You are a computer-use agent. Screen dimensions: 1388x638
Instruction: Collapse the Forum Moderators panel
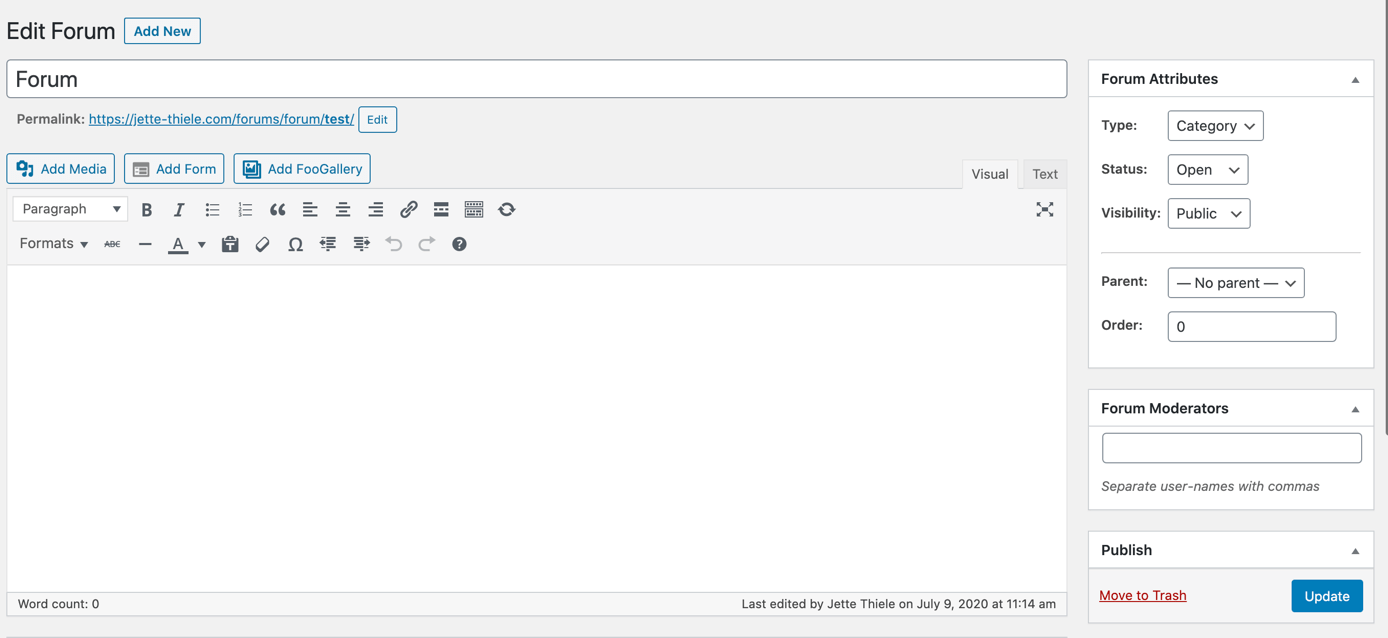(1356, 409)
